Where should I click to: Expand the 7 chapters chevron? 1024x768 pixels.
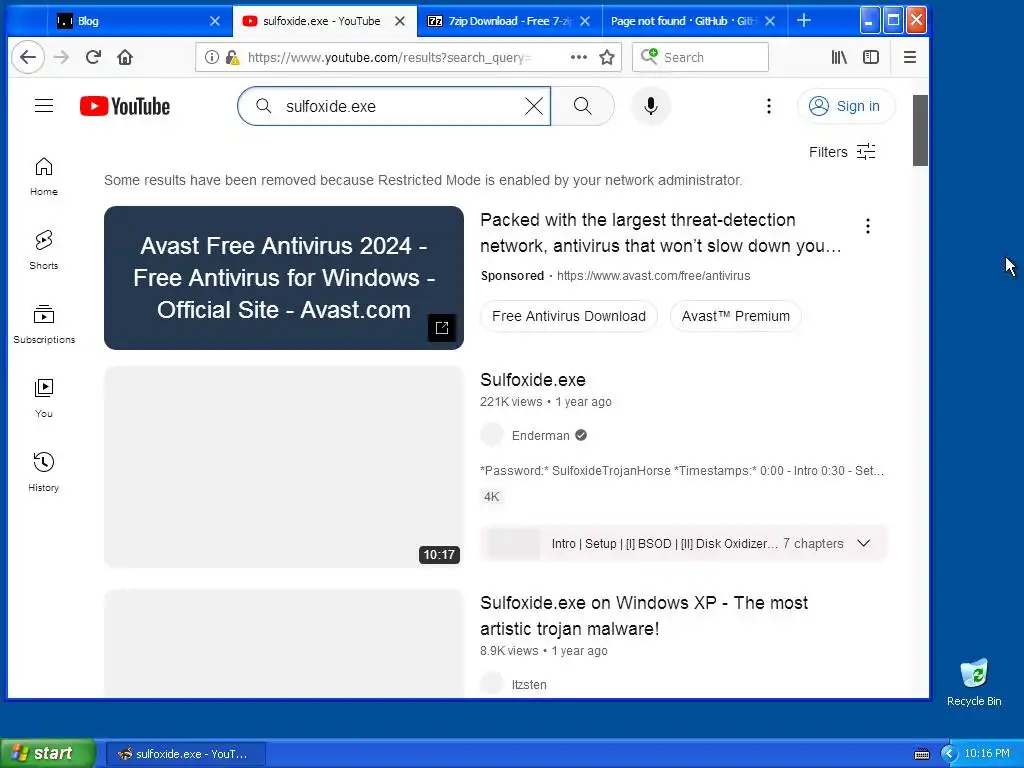tap(863, 543)
